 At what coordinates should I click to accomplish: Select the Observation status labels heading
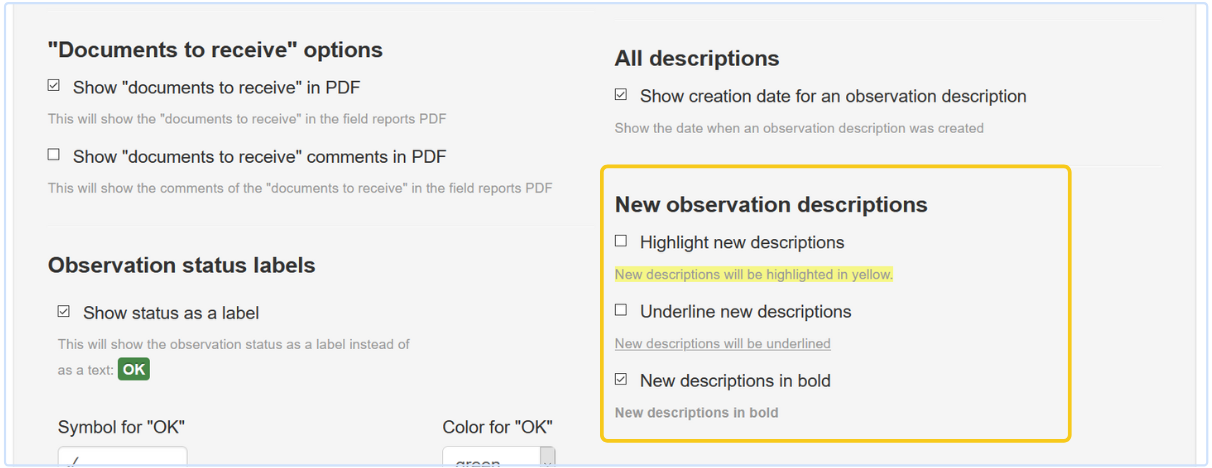[x=181, y=265]
